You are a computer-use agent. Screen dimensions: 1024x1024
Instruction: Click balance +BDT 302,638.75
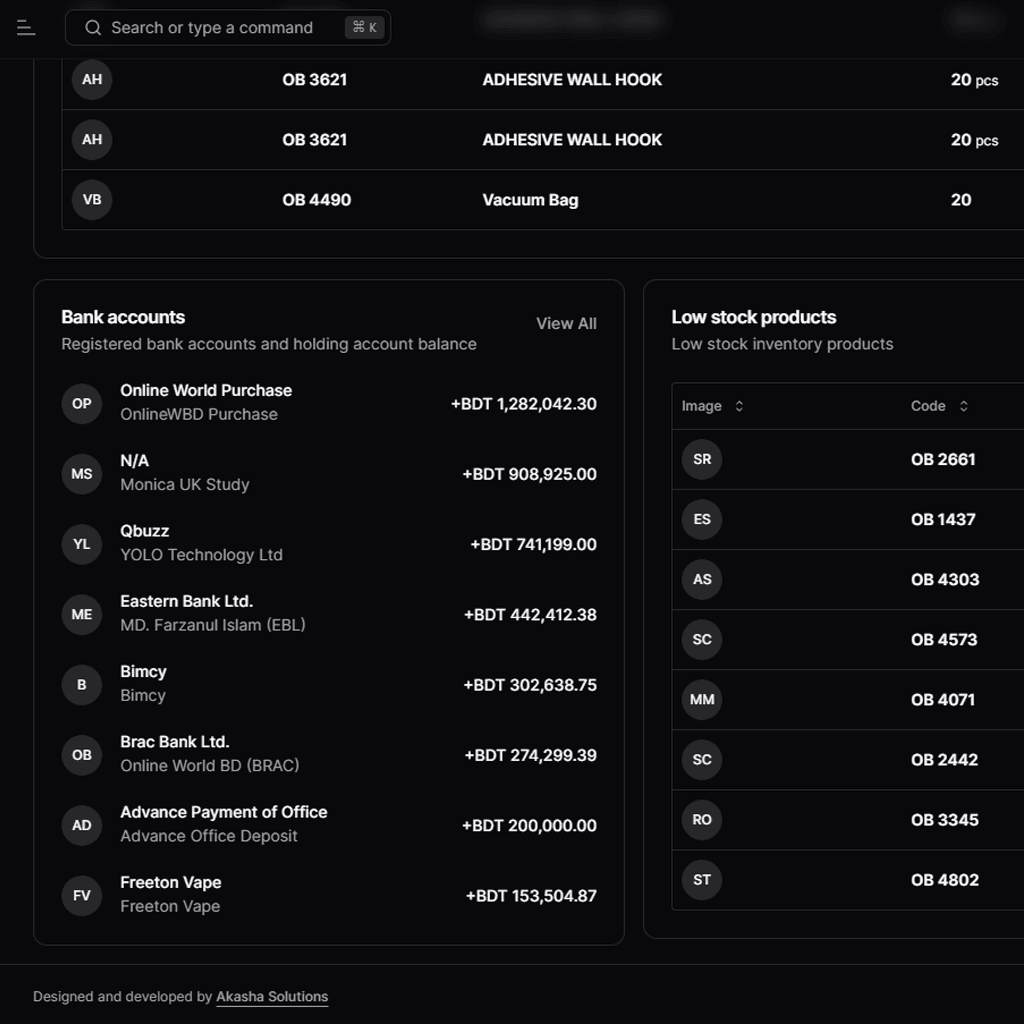[530, 684]
